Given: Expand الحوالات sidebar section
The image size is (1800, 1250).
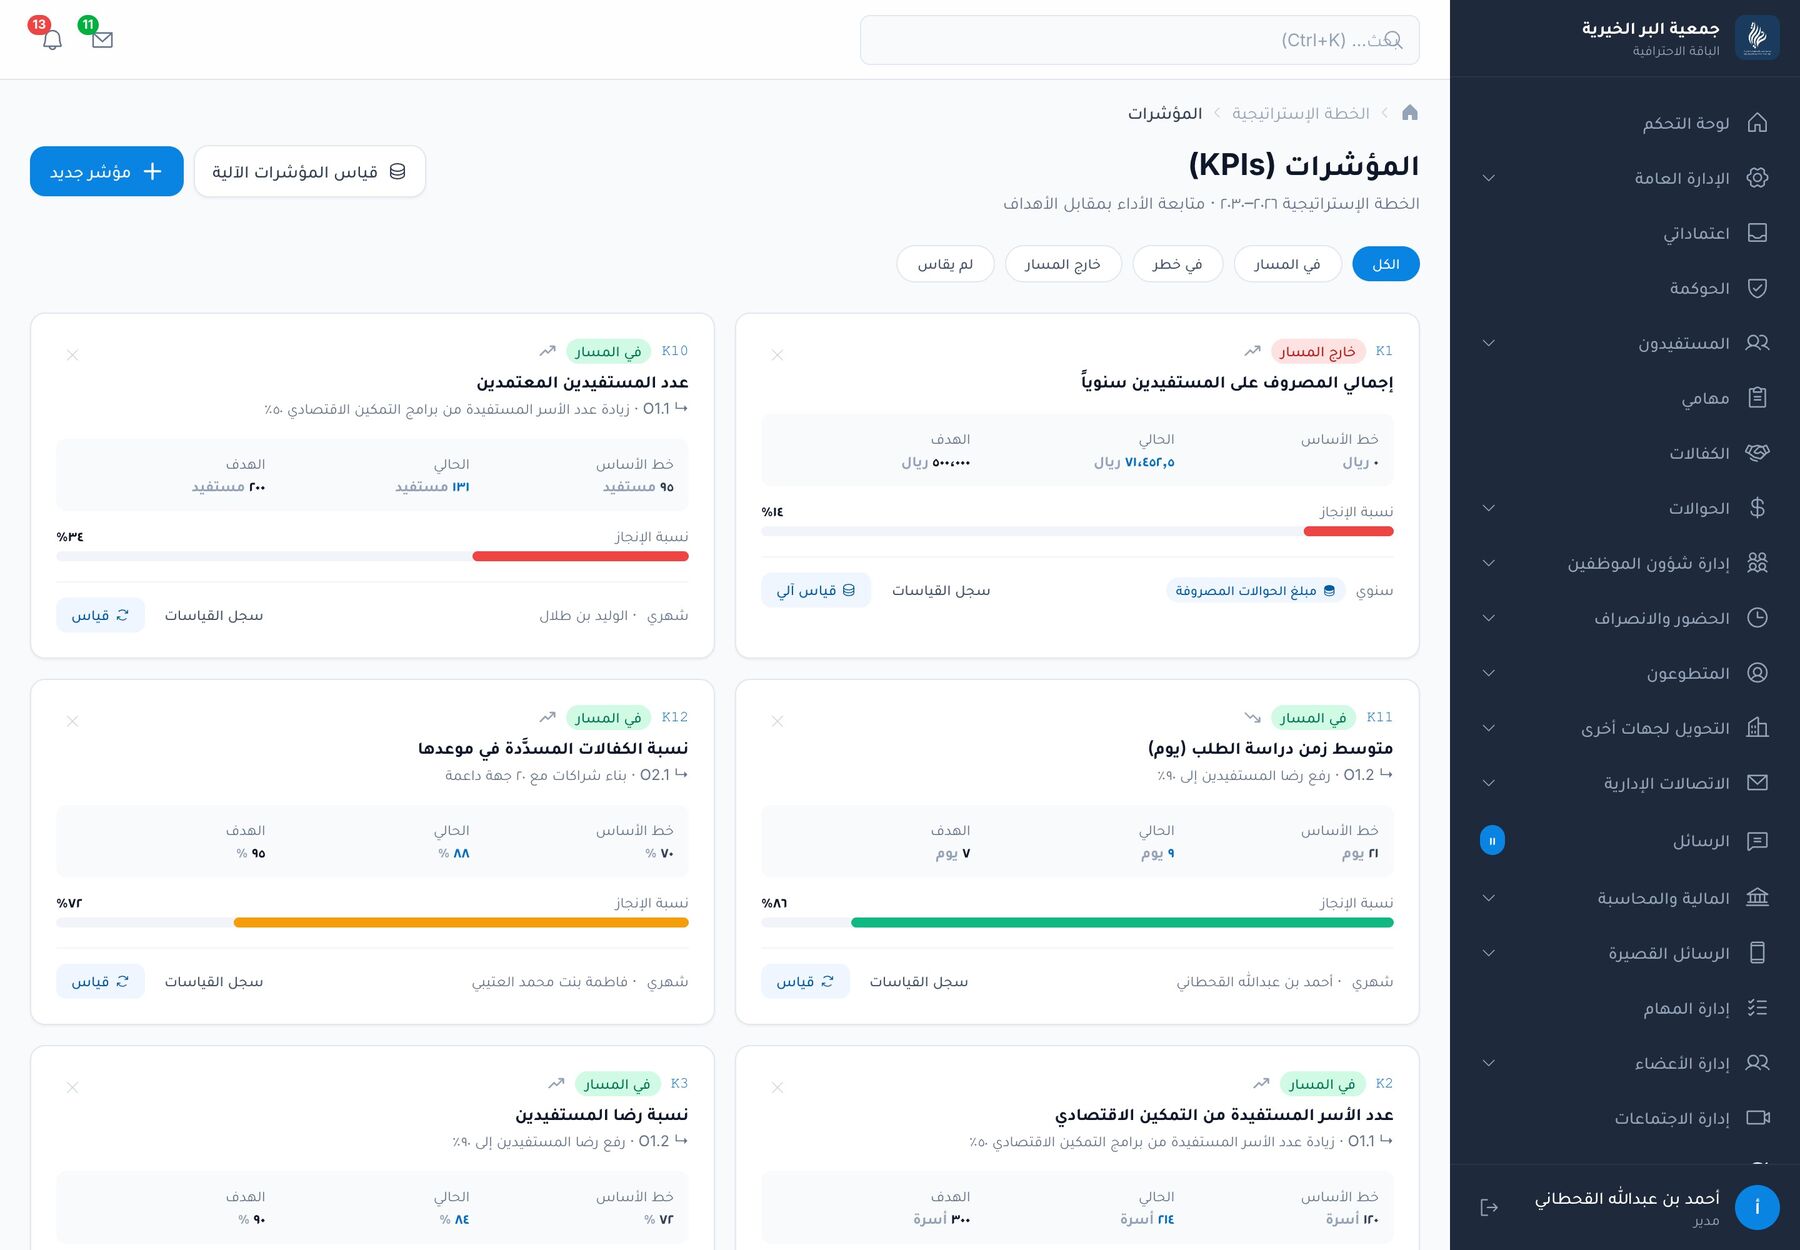Looking at the screenshot, I should (1489, 508).
